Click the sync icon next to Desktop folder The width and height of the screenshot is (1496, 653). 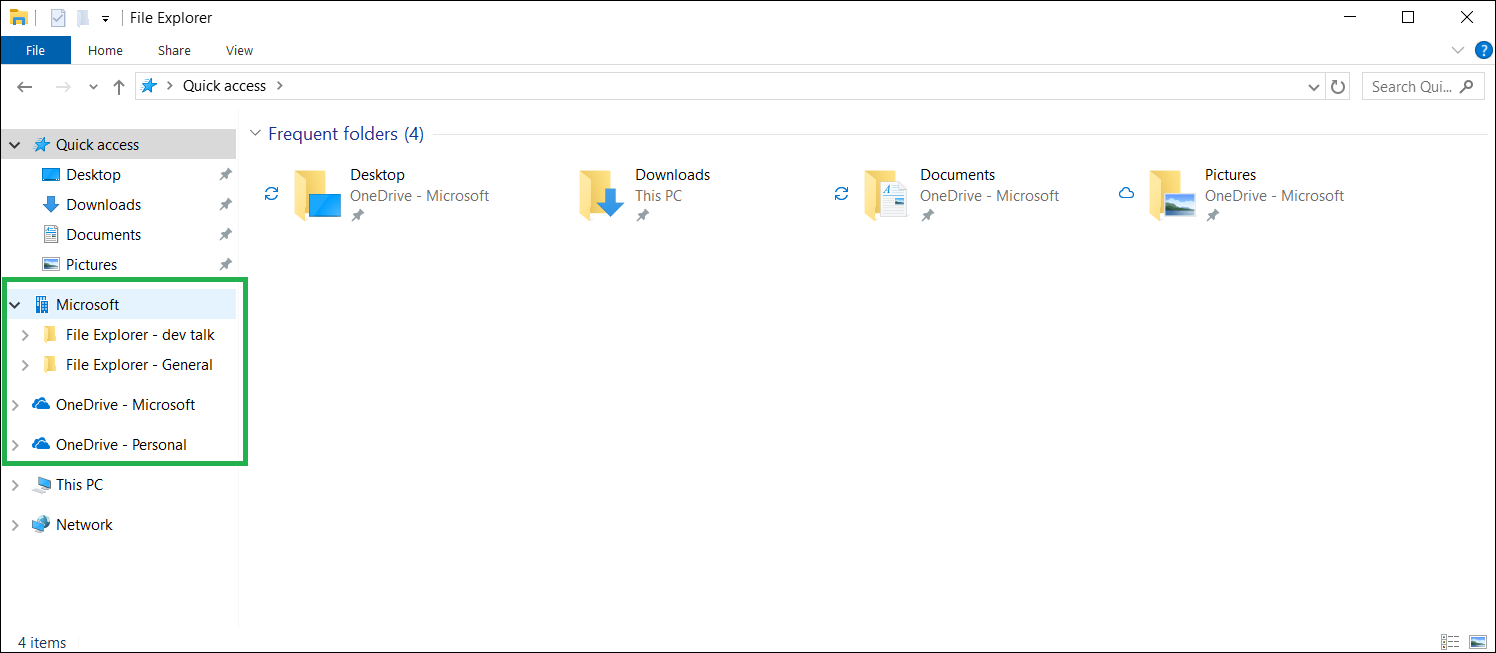pos(272,193)
